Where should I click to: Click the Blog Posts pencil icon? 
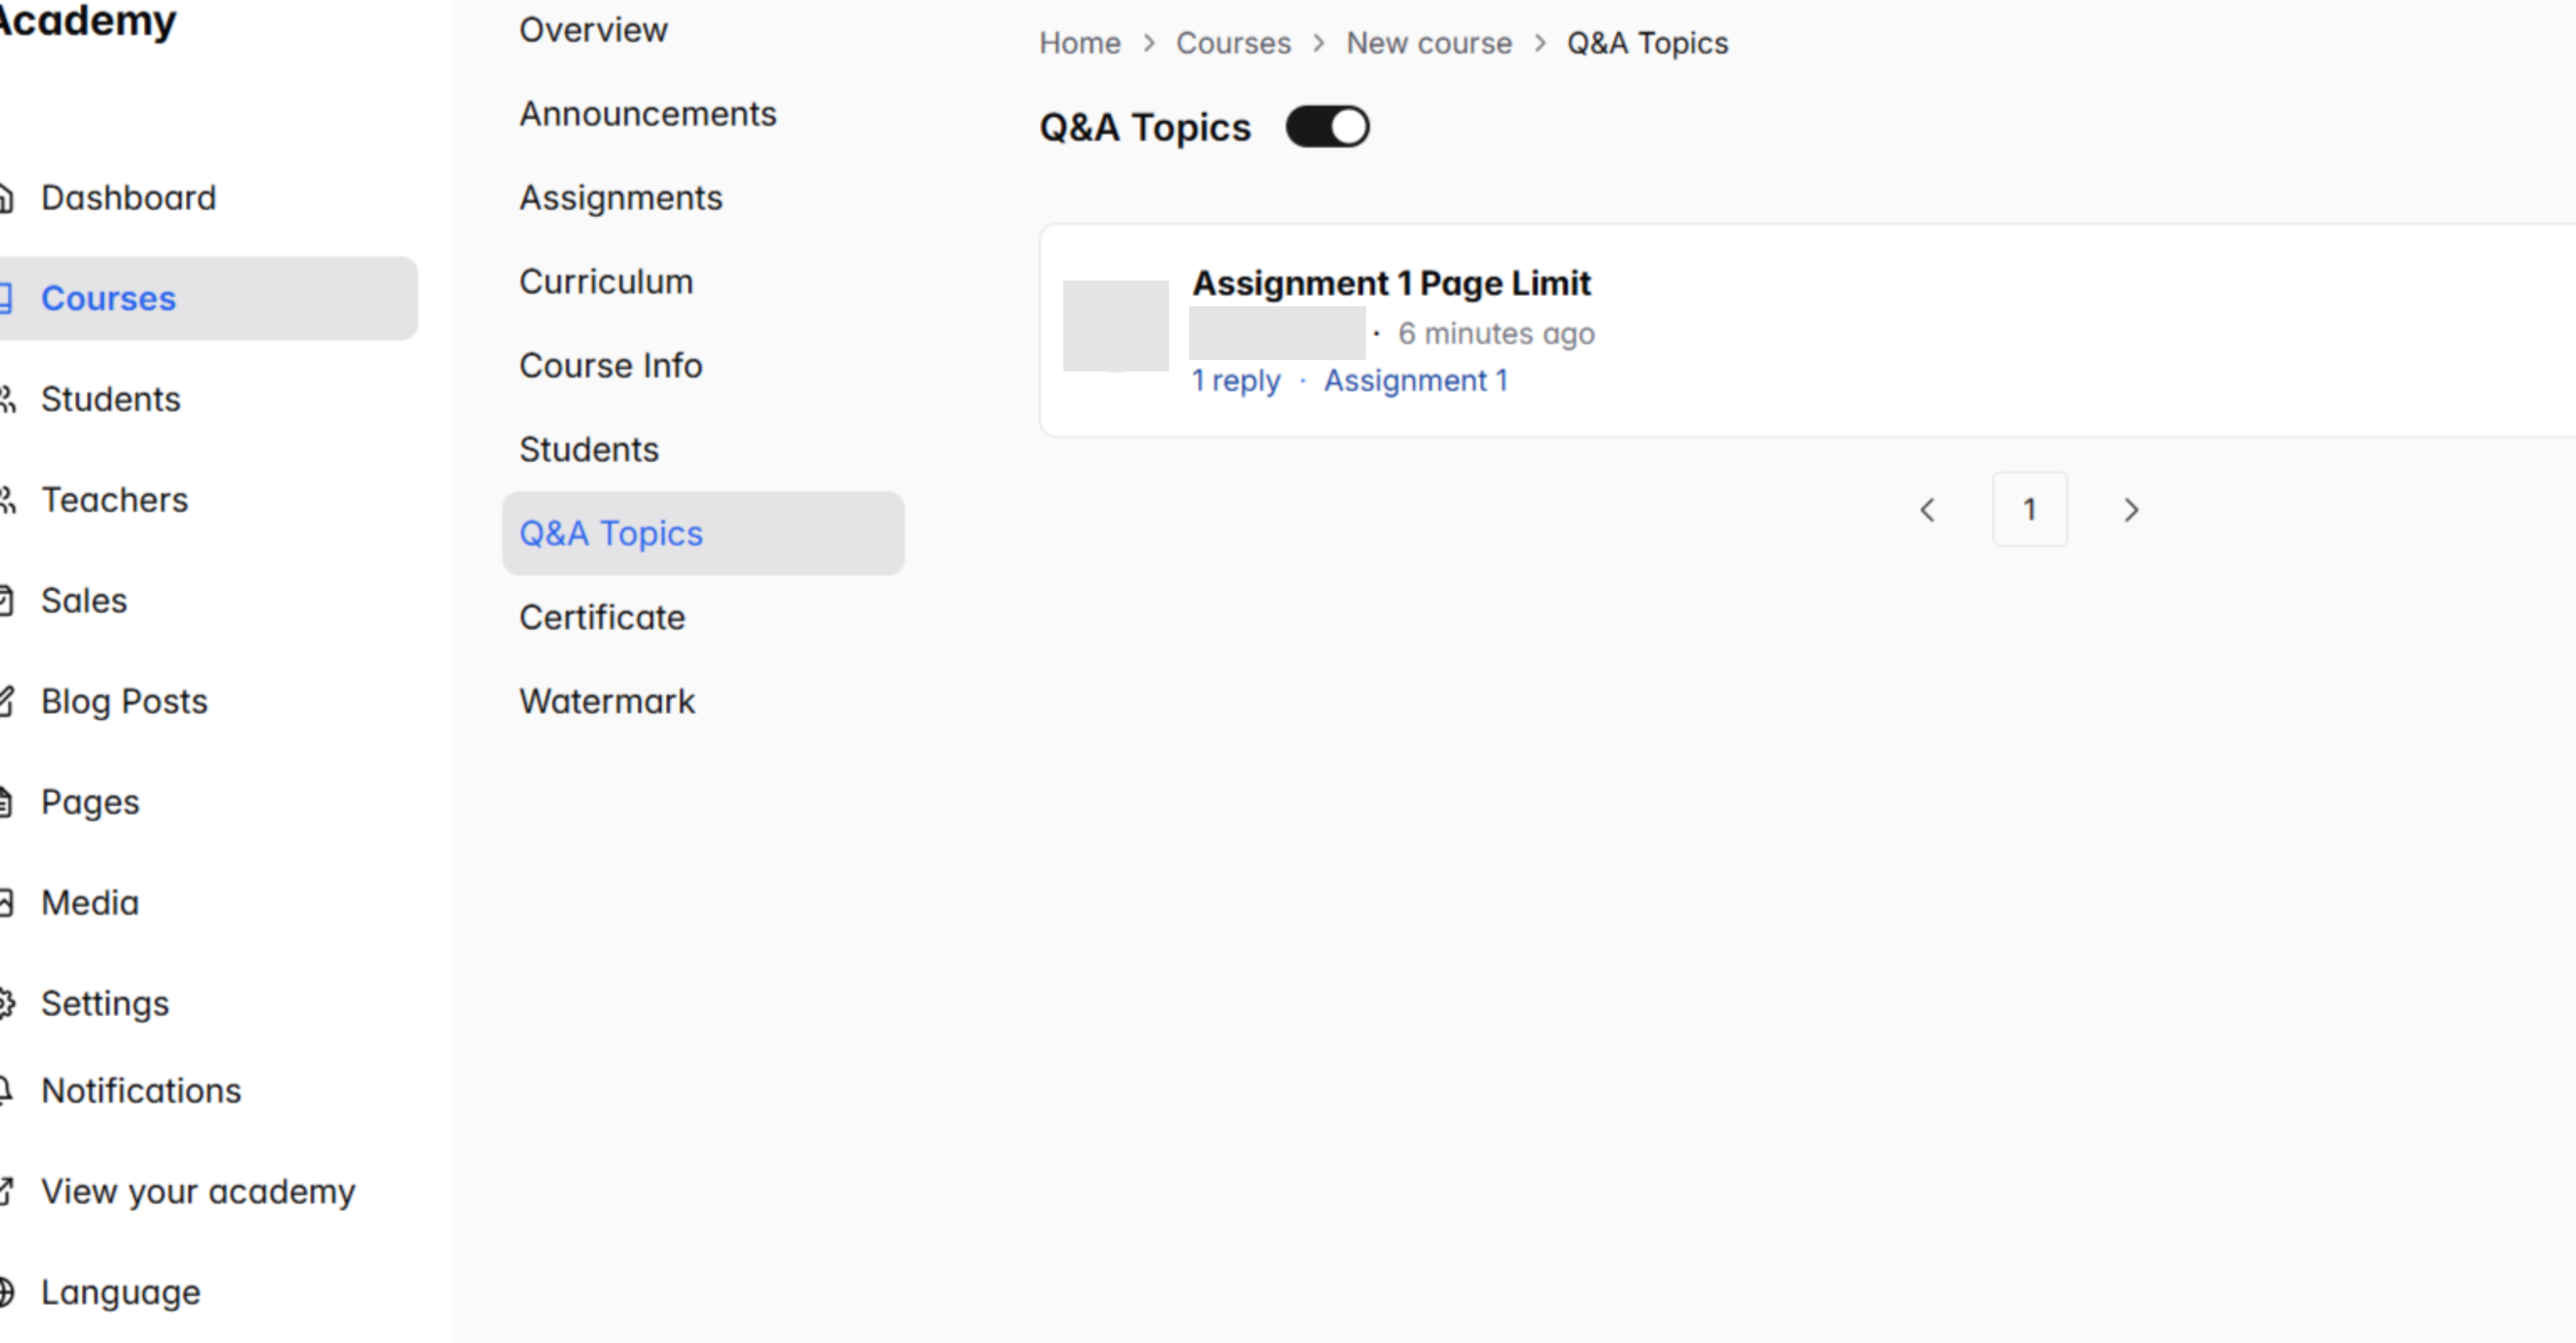pyautogui.click(x=5, y=701)
